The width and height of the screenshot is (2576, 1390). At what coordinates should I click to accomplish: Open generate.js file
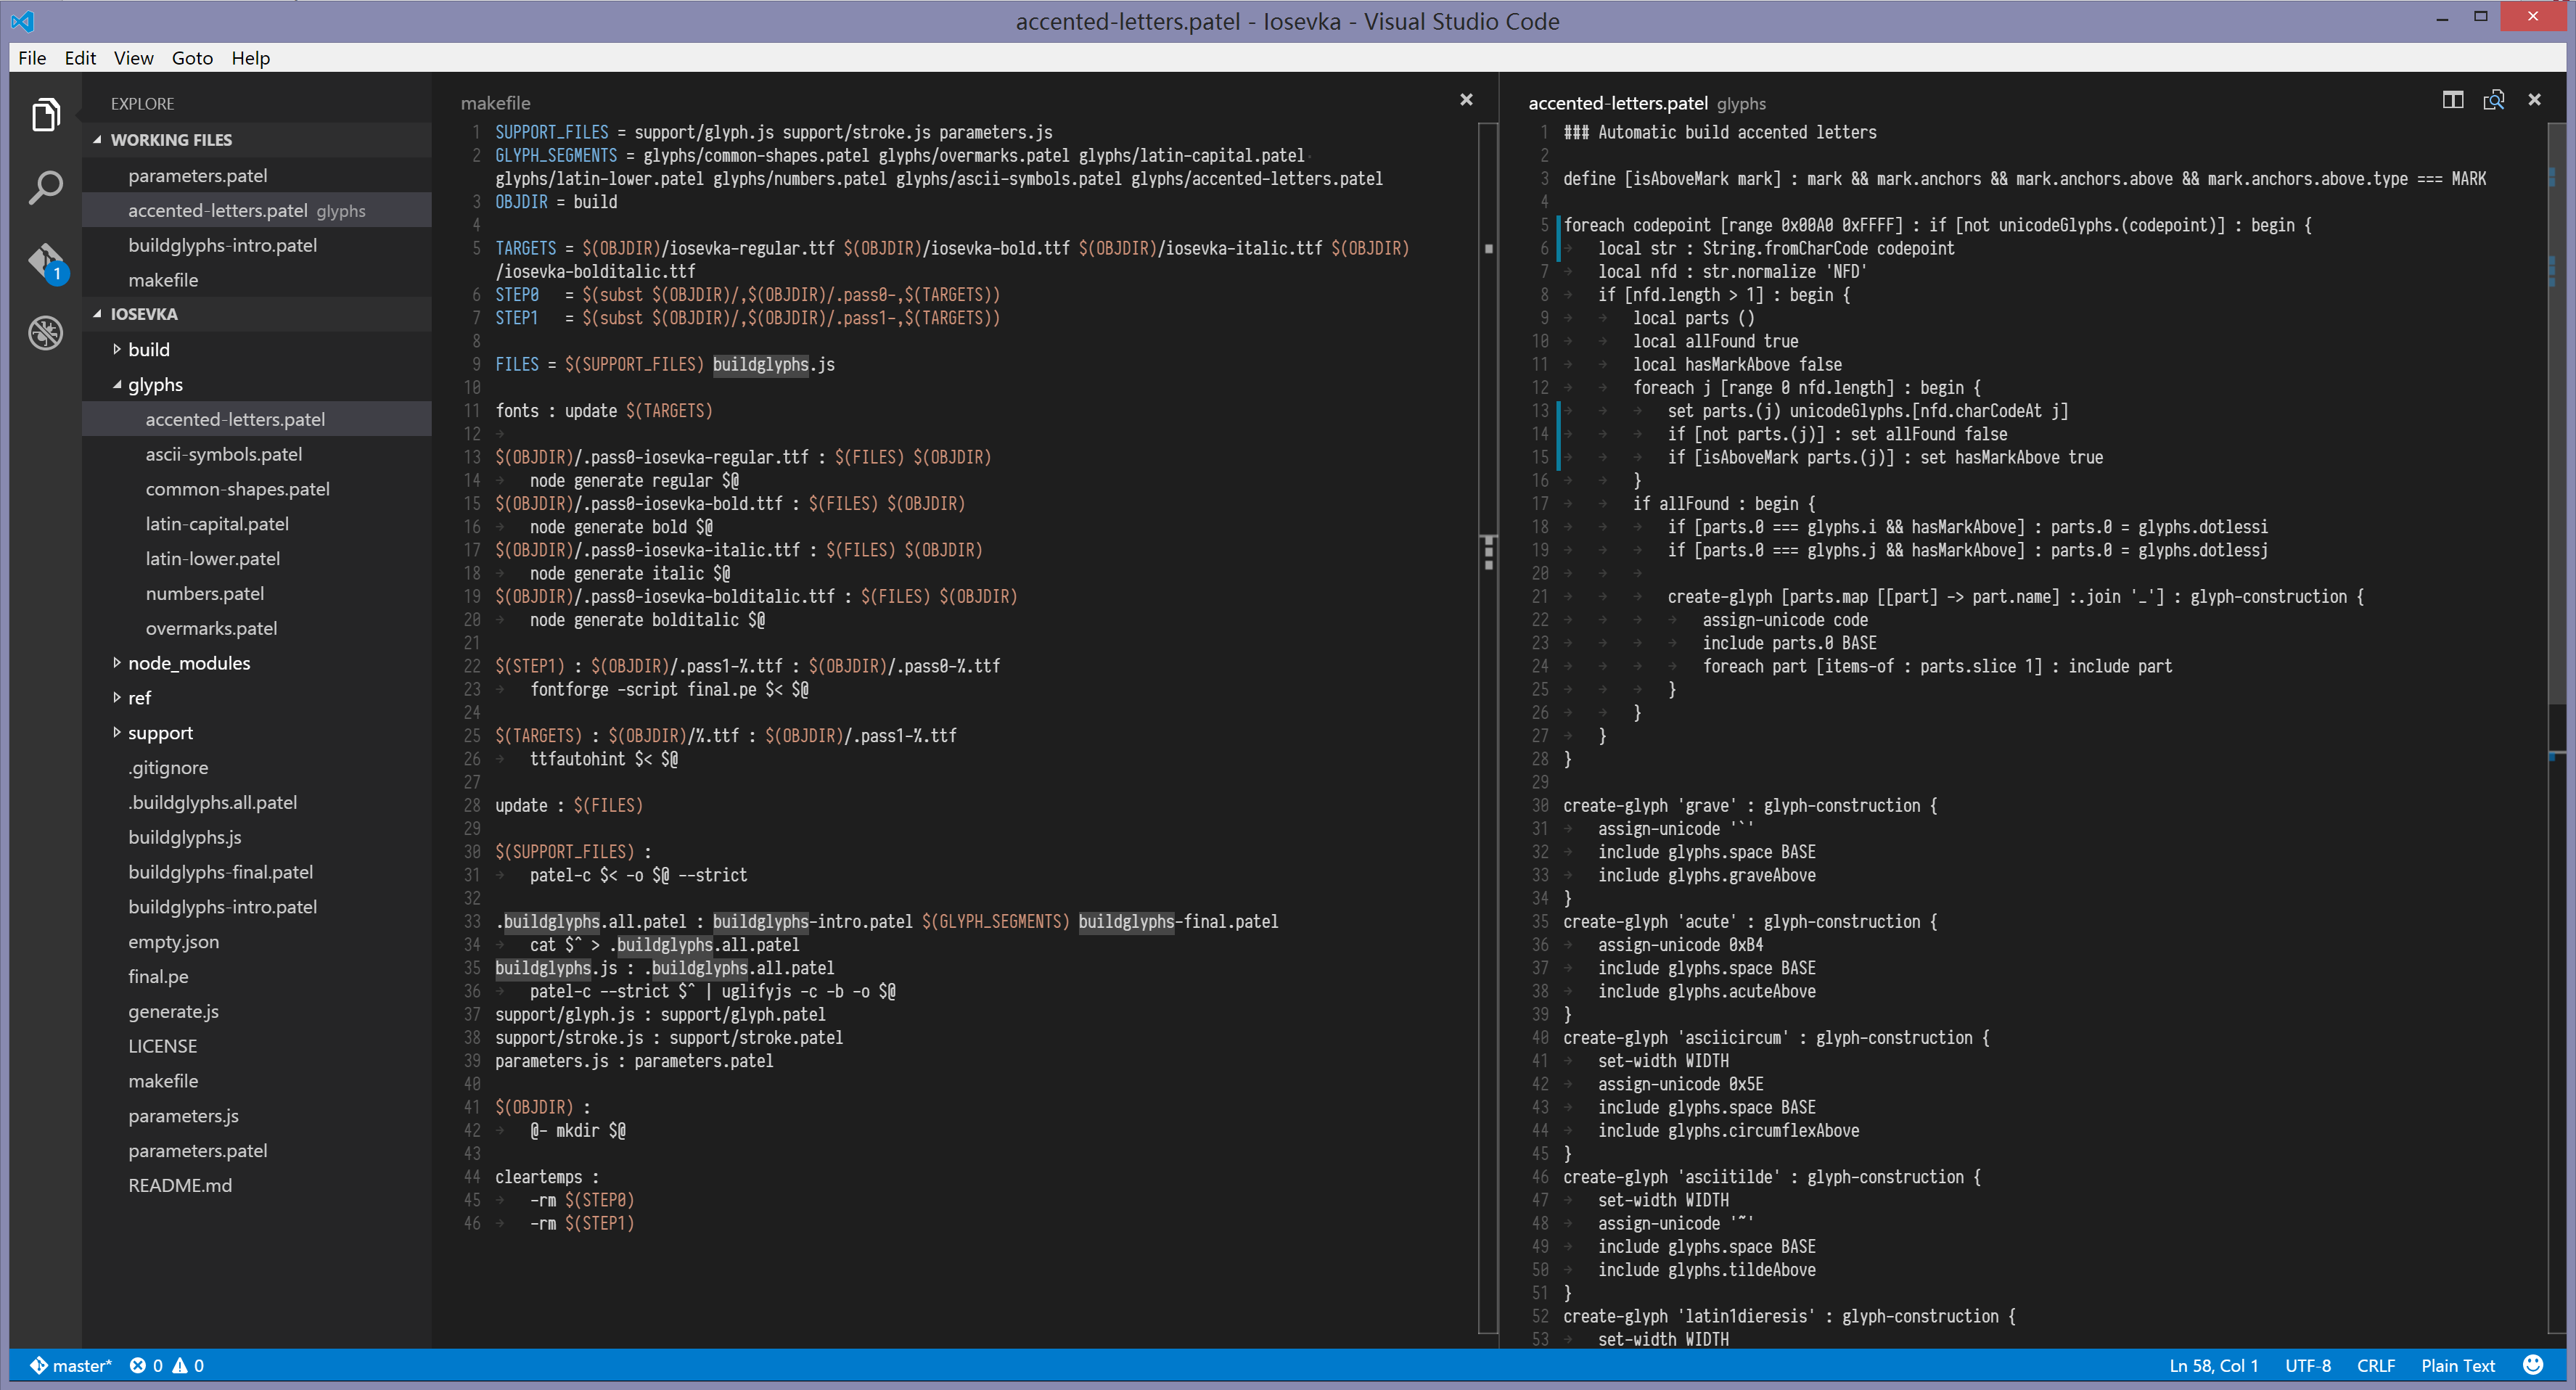point(257,1011)
